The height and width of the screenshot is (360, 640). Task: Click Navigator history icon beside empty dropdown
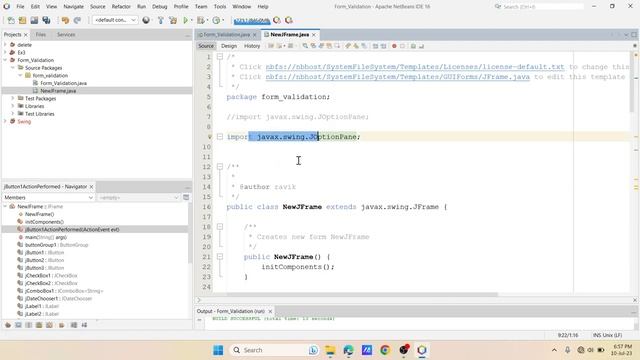coord(186,198)
